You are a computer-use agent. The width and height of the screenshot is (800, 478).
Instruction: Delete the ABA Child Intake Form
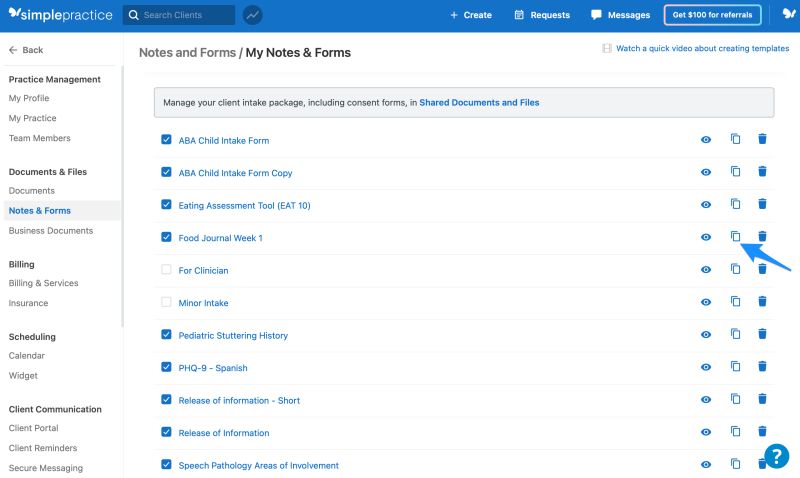click(762, 139)
